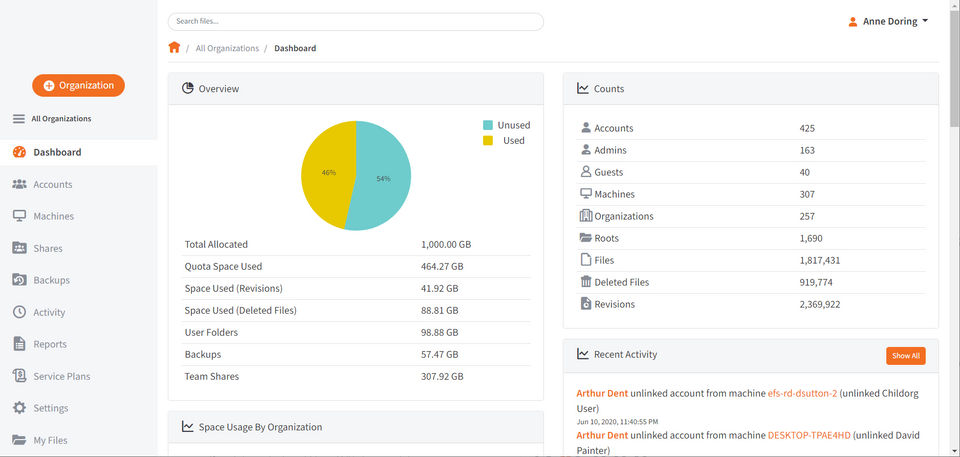Screen dimensions: 960x457
Task: Click the Organizations building icon in Counts
Action: pyautogui.click(x=586, y=216)
